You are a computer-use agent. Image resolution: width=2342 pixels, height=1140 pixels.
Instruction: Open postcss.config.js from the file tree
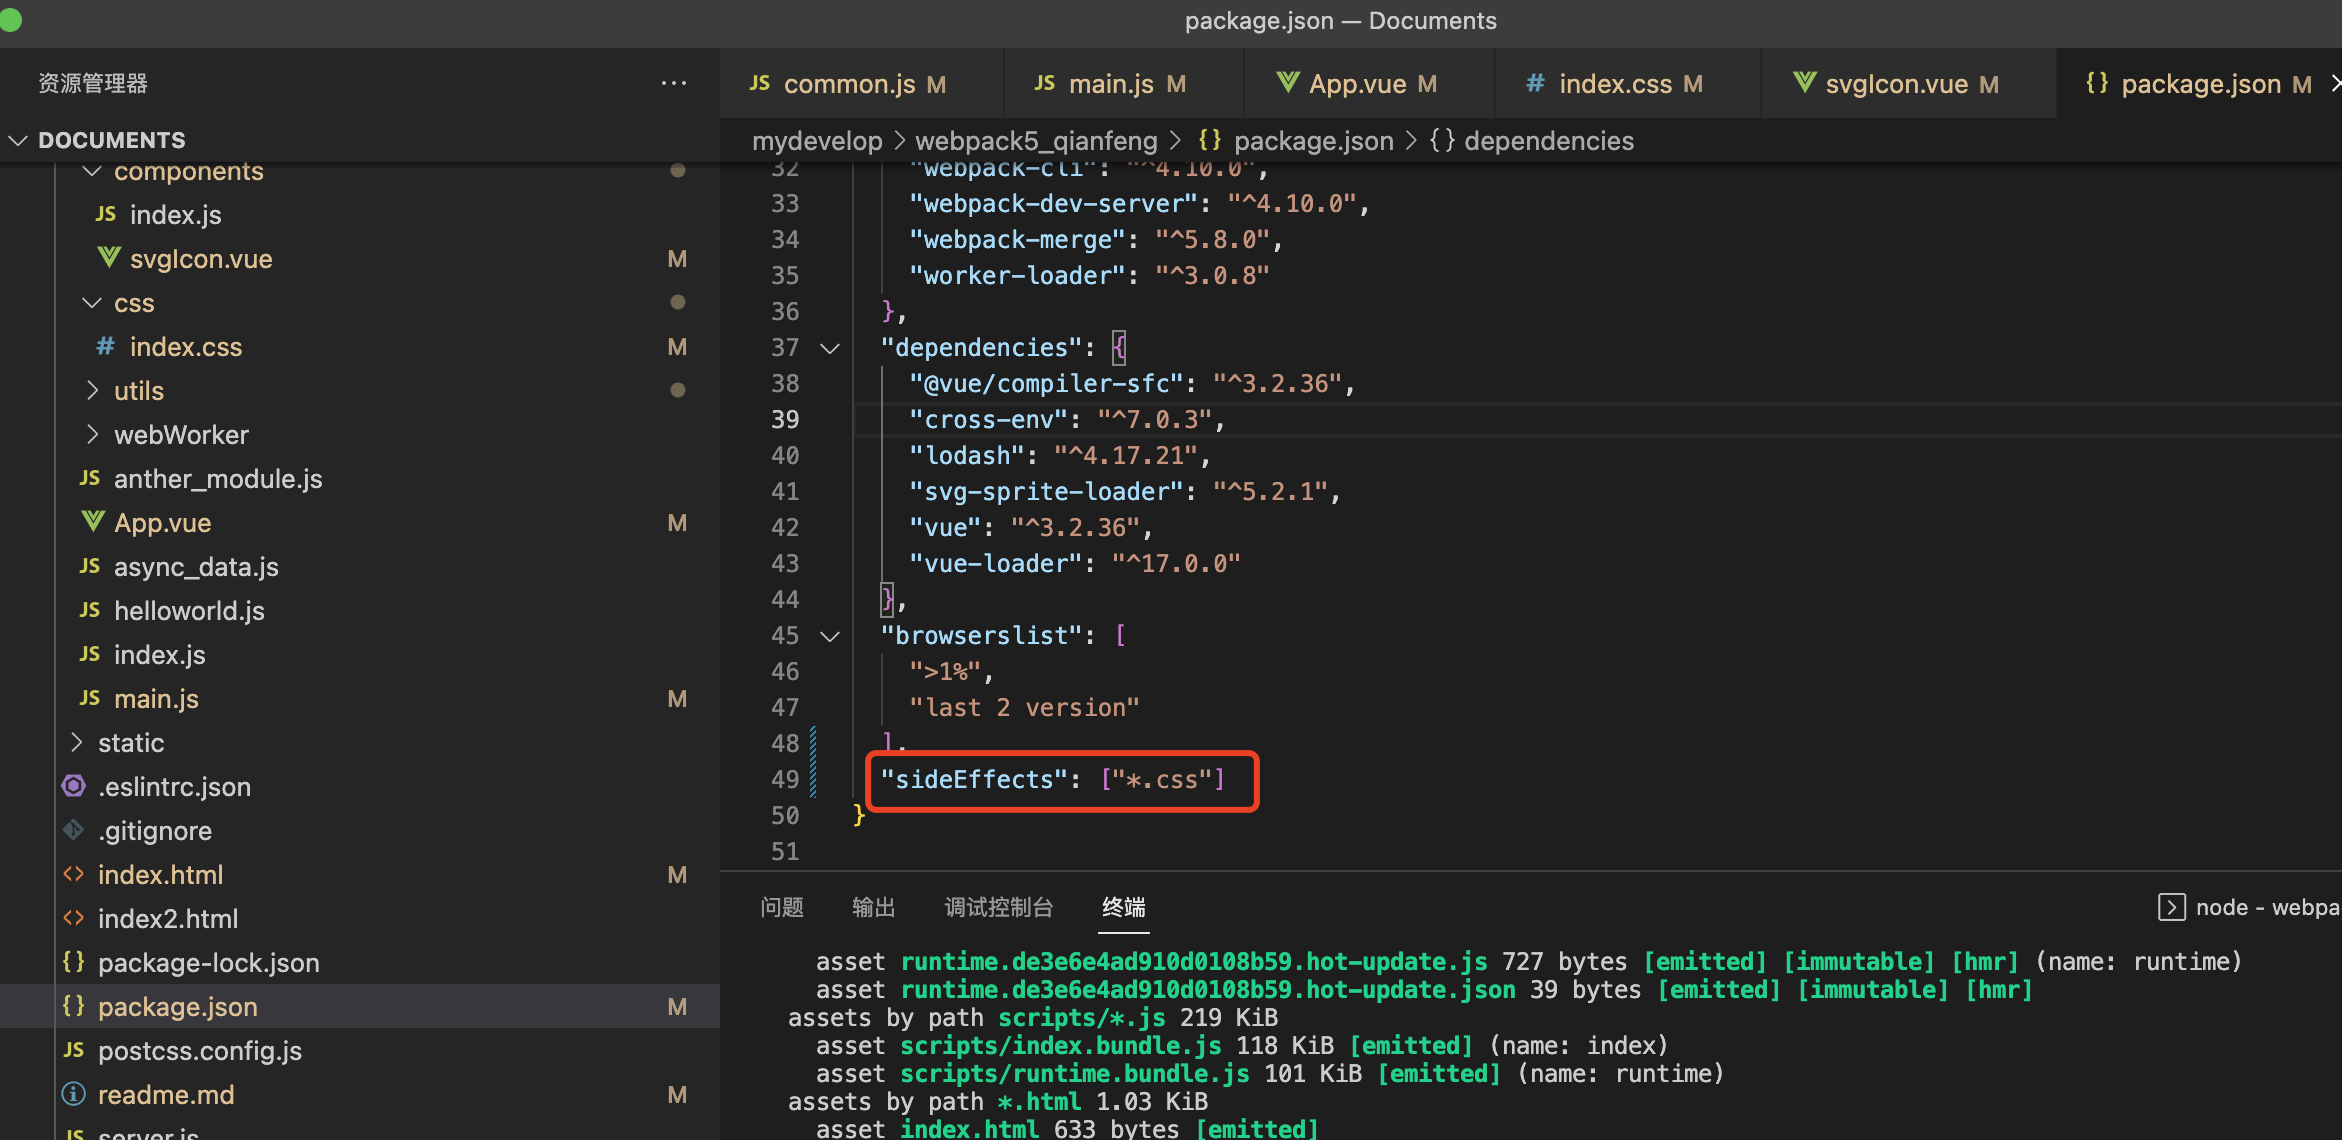200,1050
